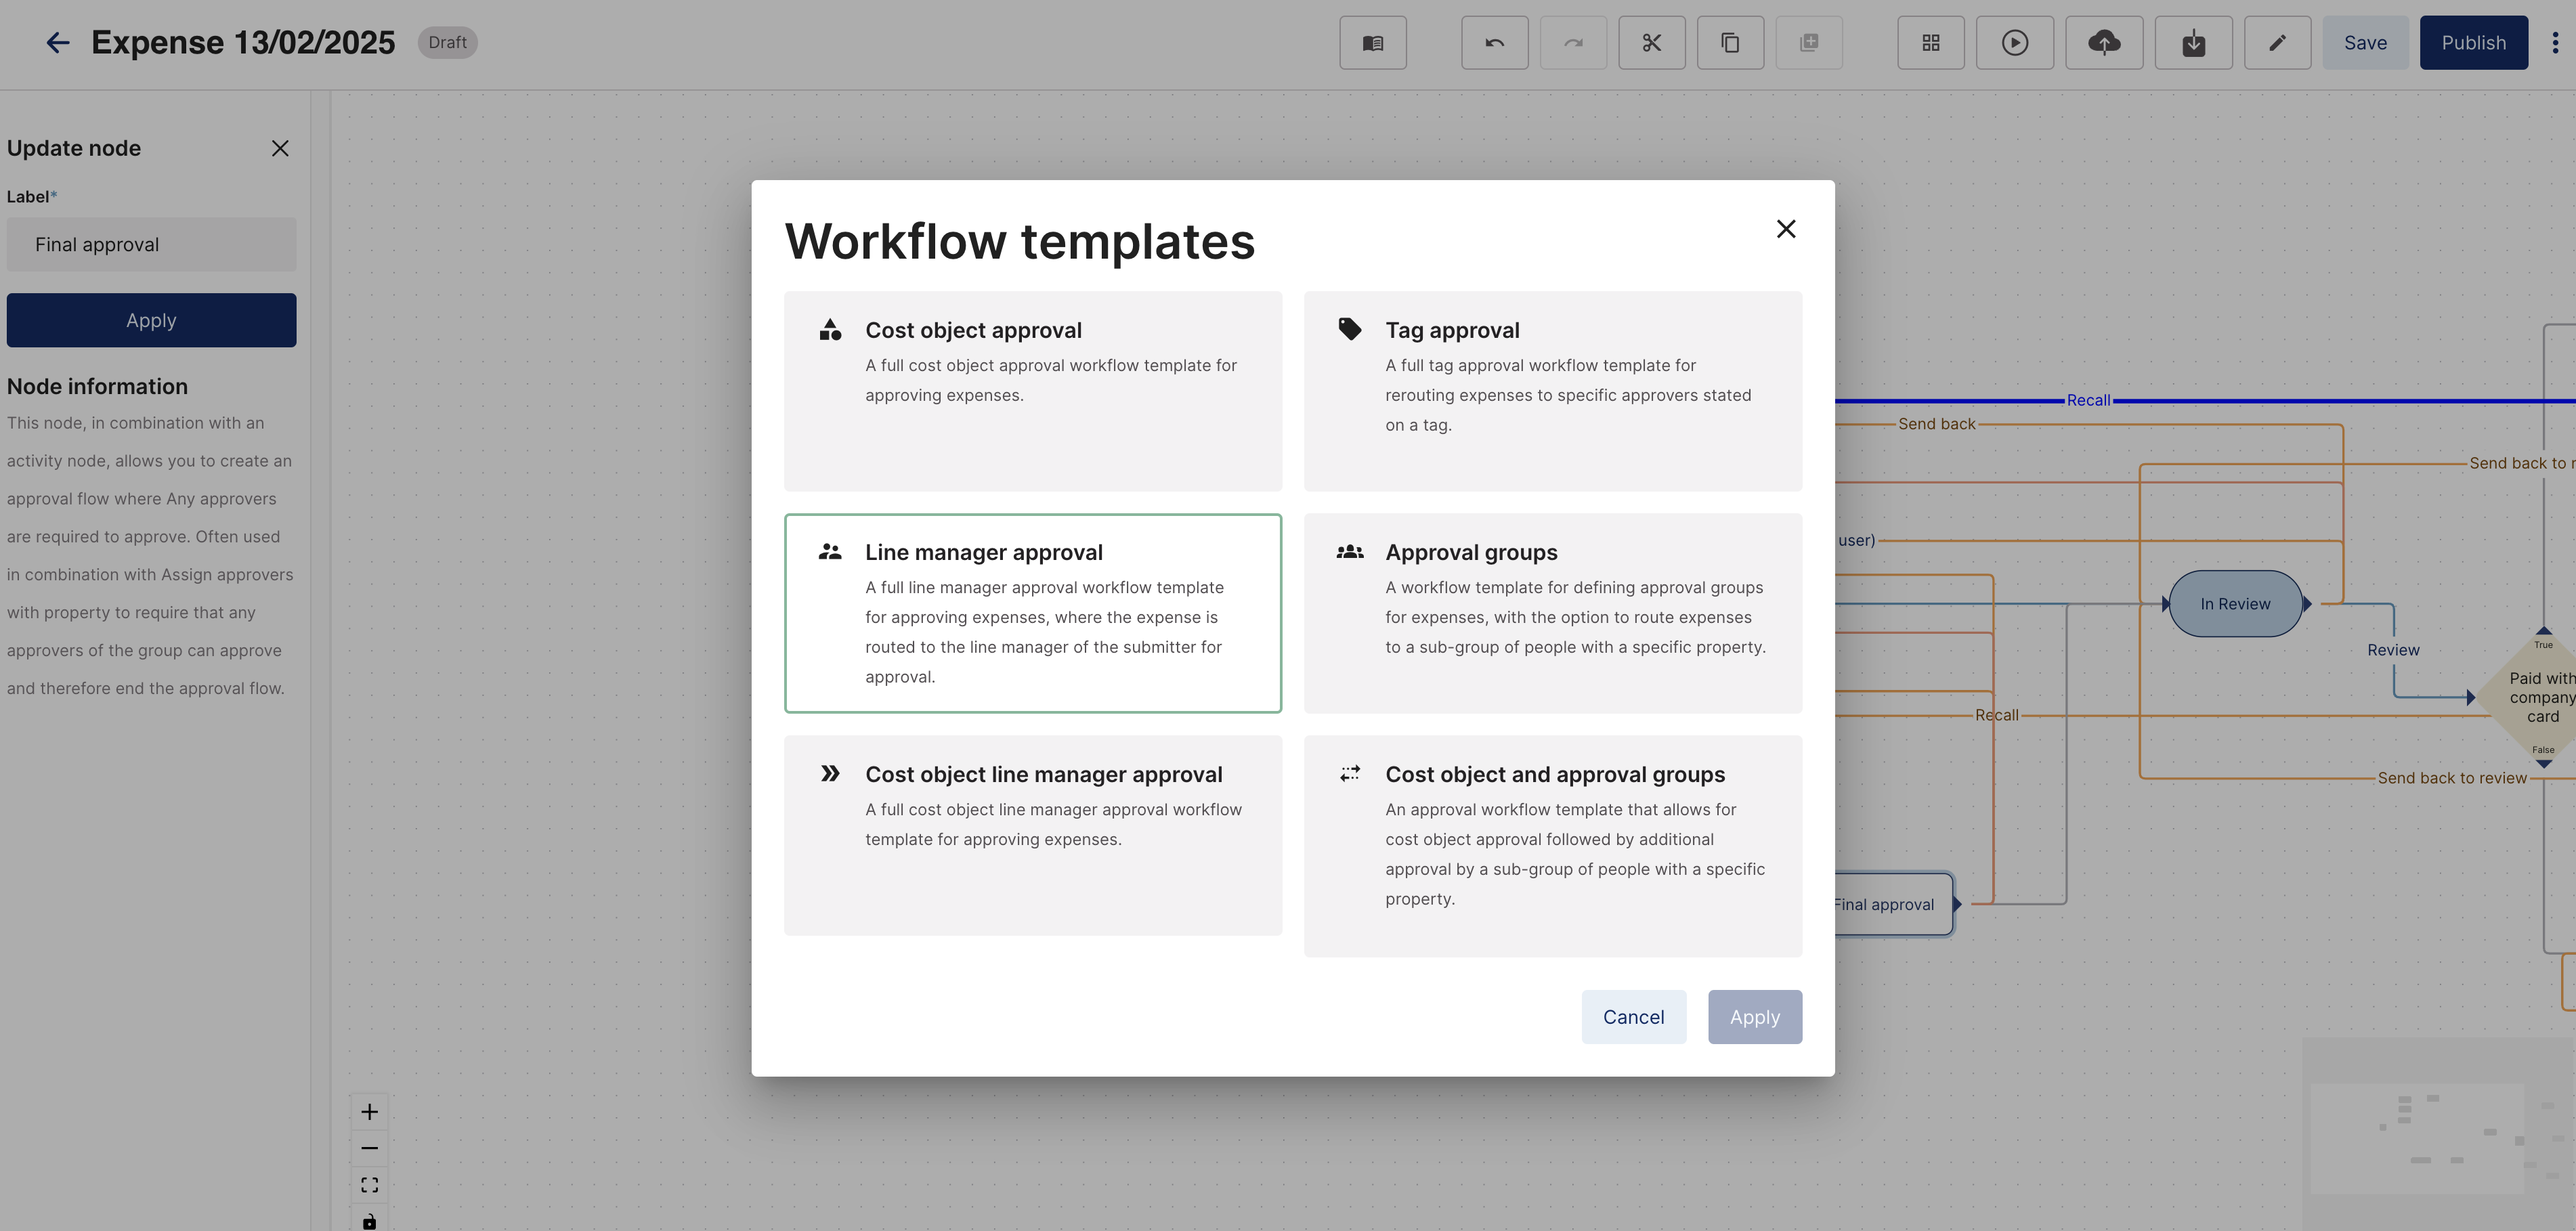Select the Cost object approval template

[x=1032, y=391]
